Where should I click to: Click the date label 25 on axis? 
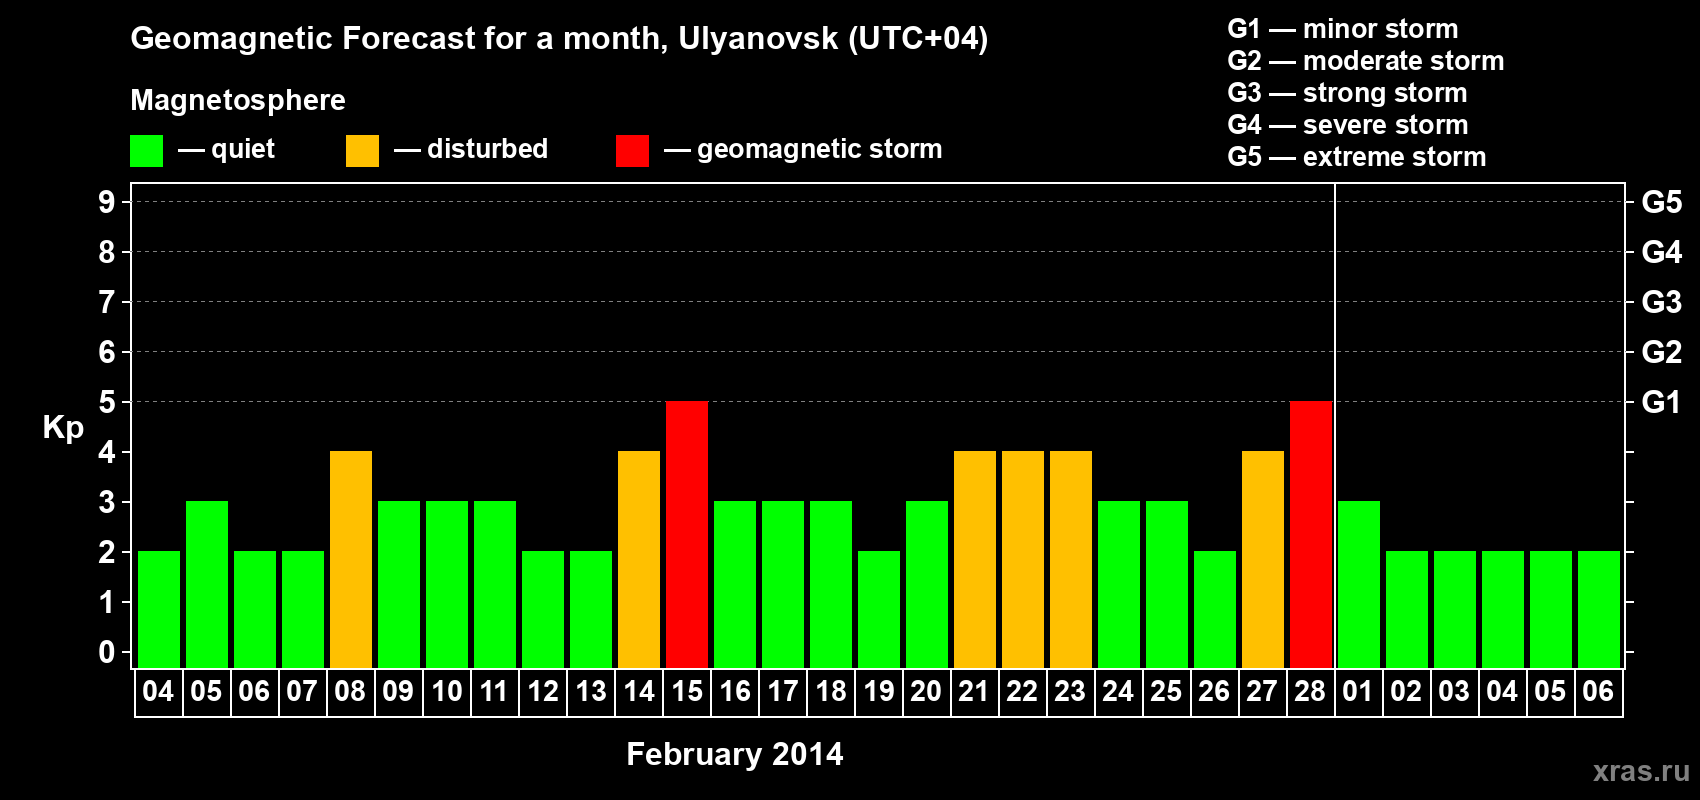tap(1166, 692)
